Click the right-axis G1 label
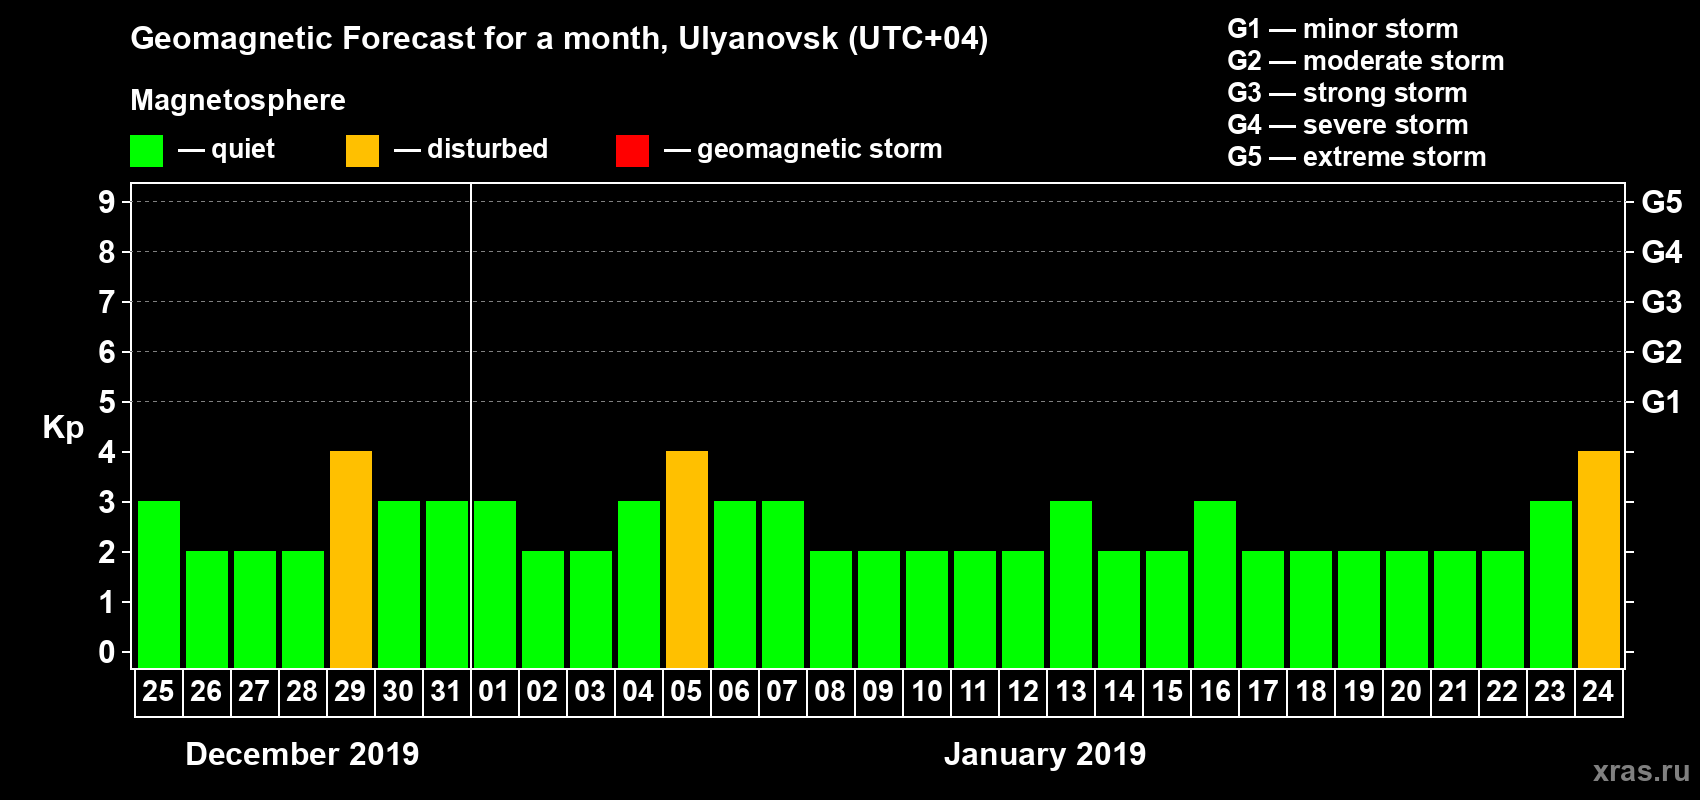The width and height of the screenshot is (1700, 800). point(1662,402)
